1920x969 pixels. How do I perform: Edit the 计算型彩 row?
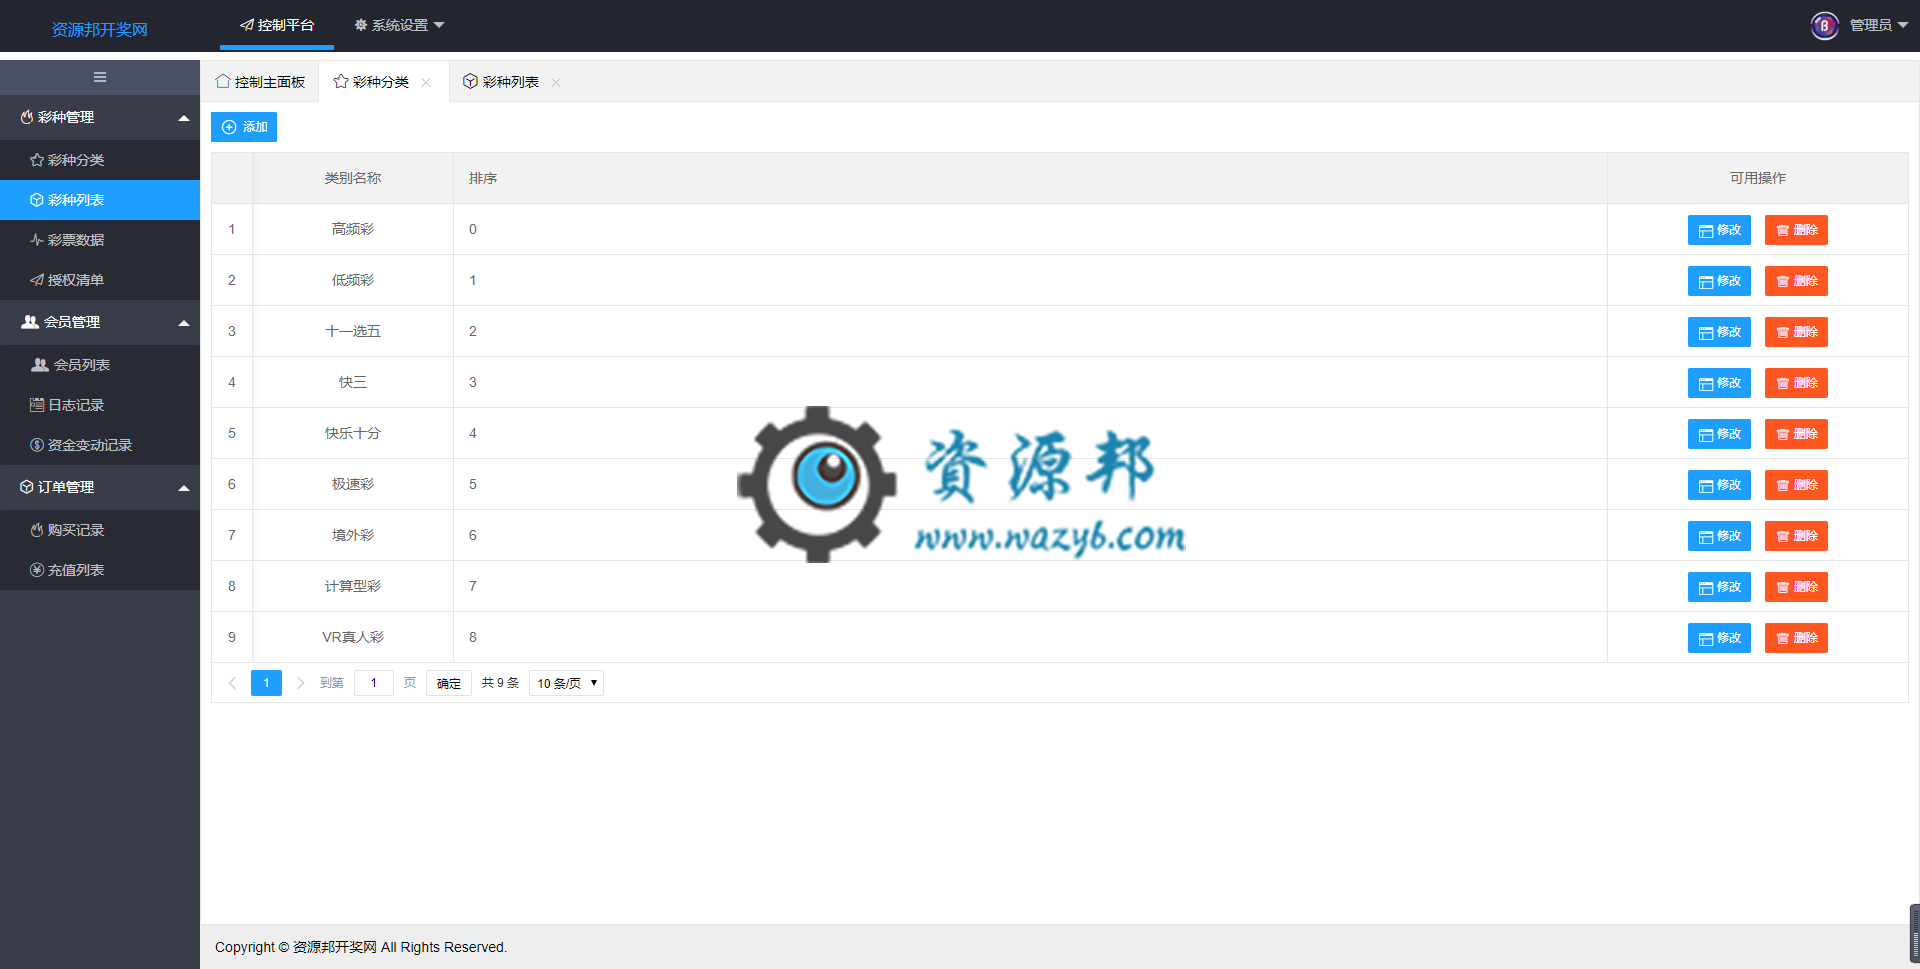pyautogui.click(x=1719, y=587)
